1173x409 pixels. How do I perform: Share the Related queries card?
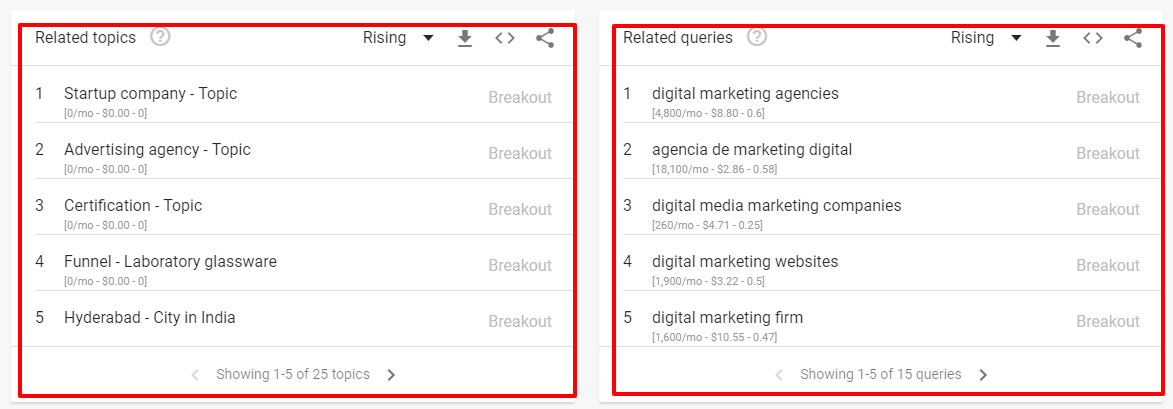(x=1133, y=38)
